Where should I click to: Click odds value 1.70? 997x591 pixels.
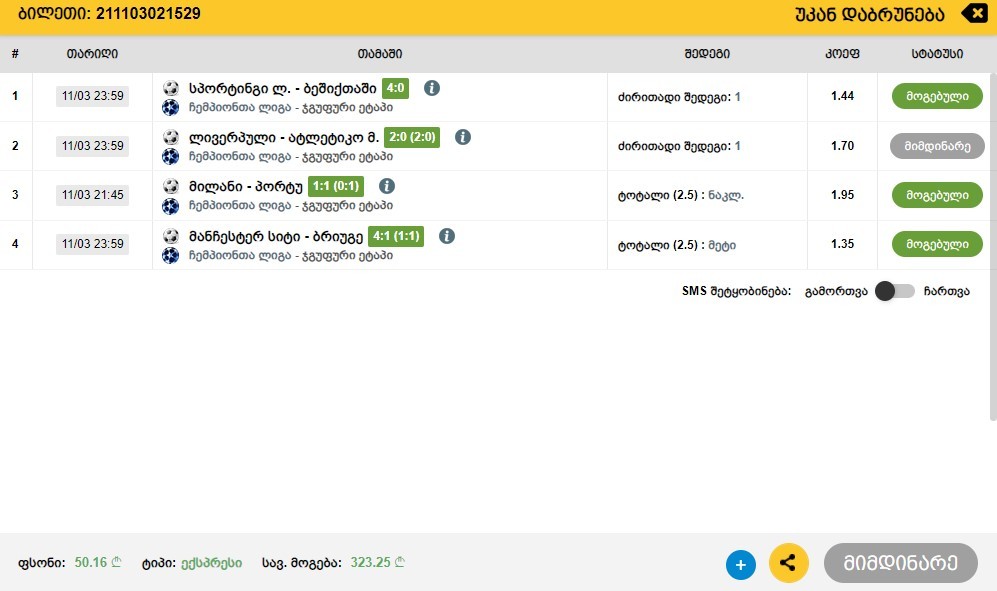[842, 146]
